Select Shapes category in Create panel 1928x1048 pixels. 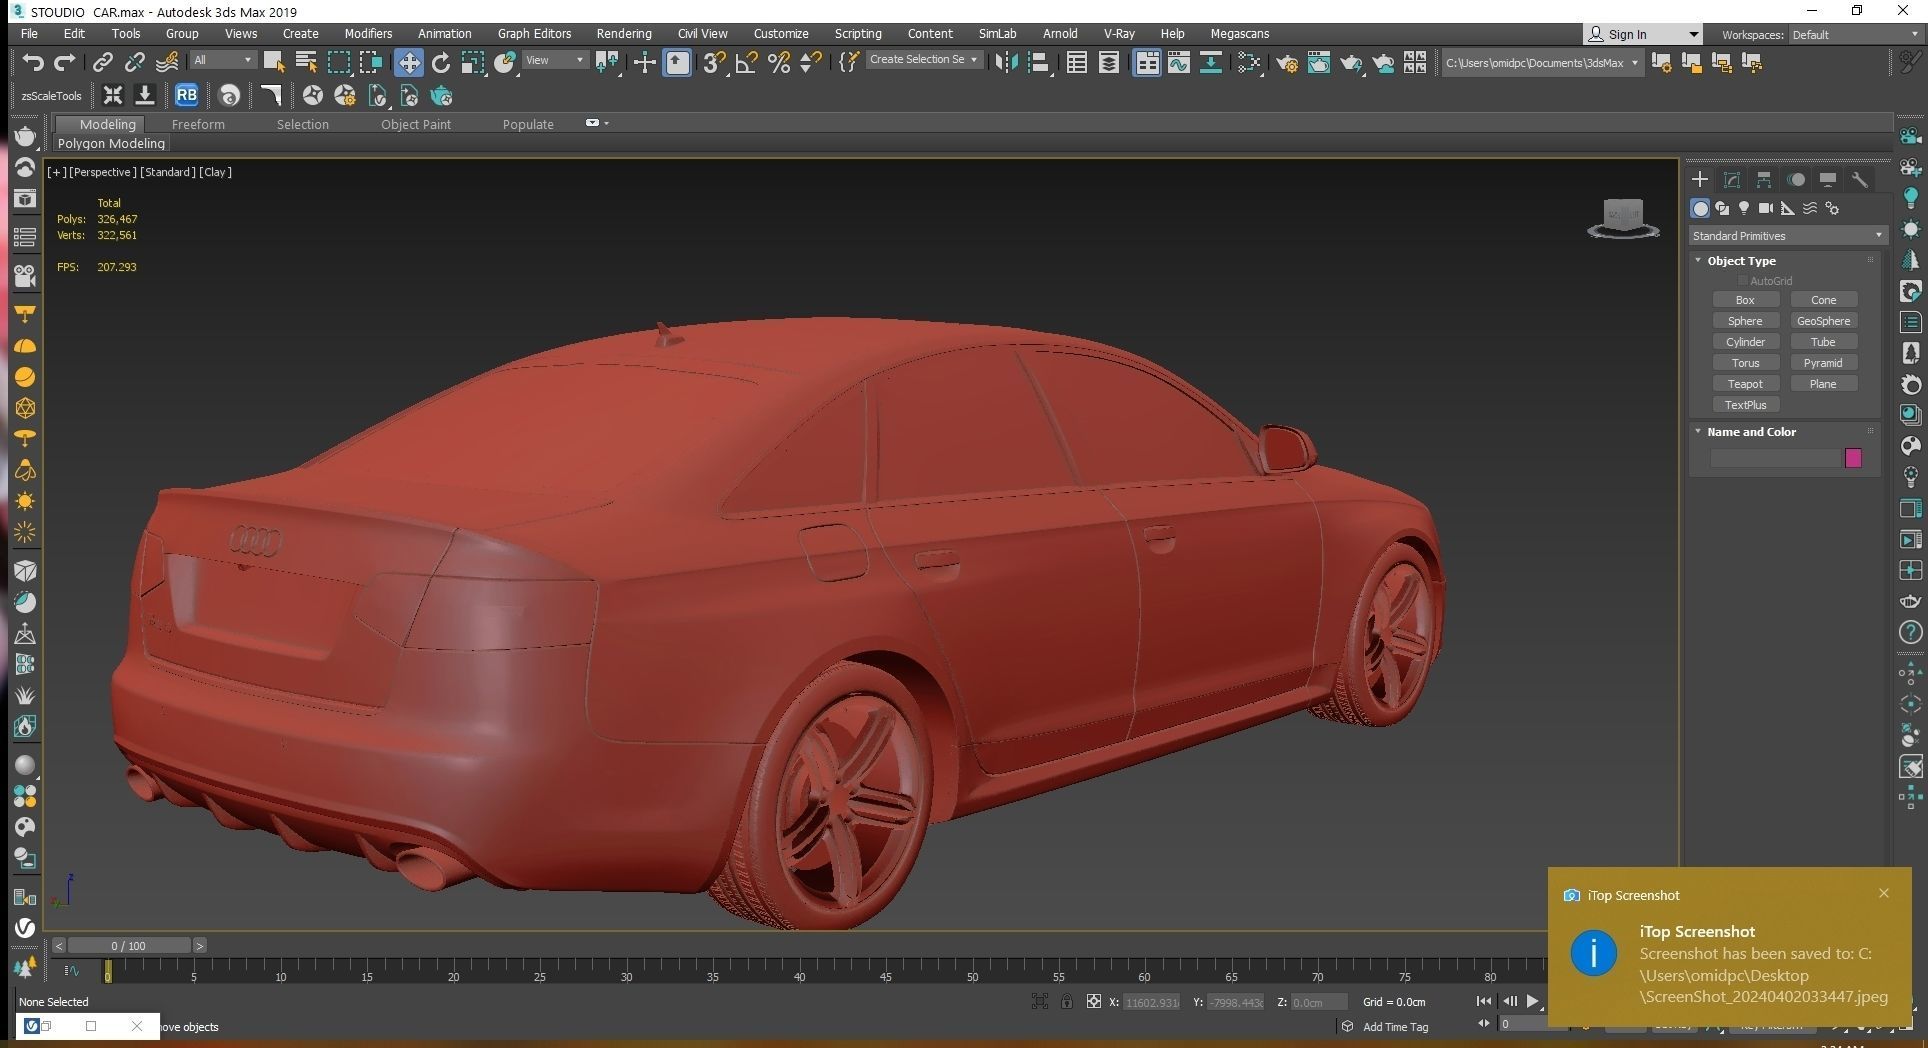tap(1722, 208)
